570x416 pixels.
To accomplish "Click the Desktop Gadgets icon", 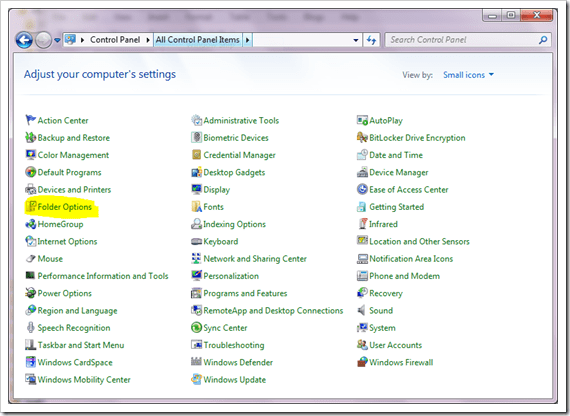I will pyautogui.click(x=196, y=172).
